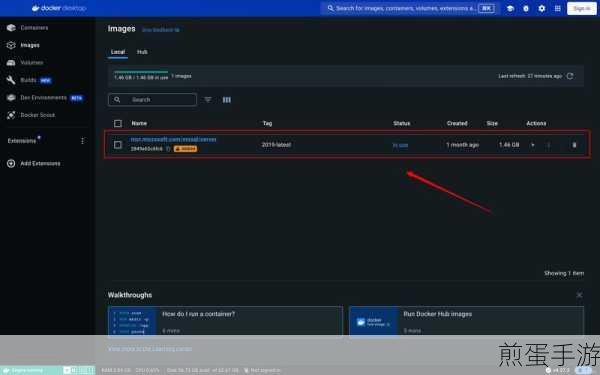Open the troubleshoot bug icon in header
Viewport: 600px width, 375px height.
point(526,8)
